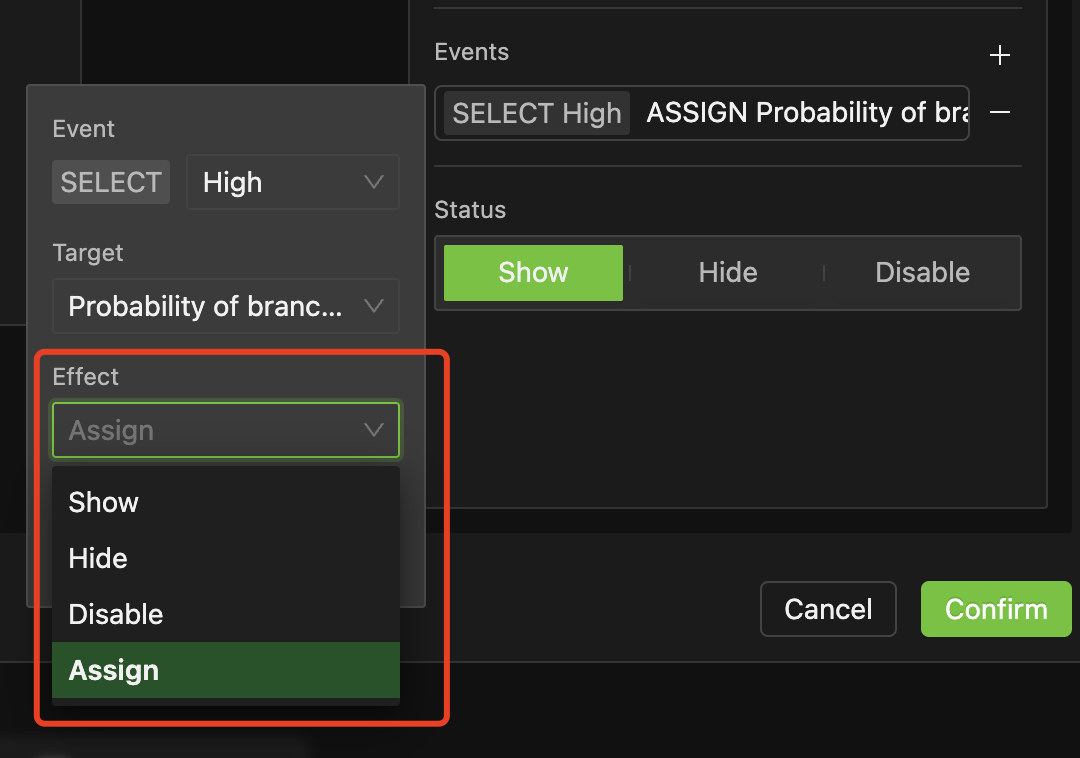Set Status to Show
Image resolution: width=1080 pixels, height=758 pixels.
pyautogui.click(x=533, y=273)
